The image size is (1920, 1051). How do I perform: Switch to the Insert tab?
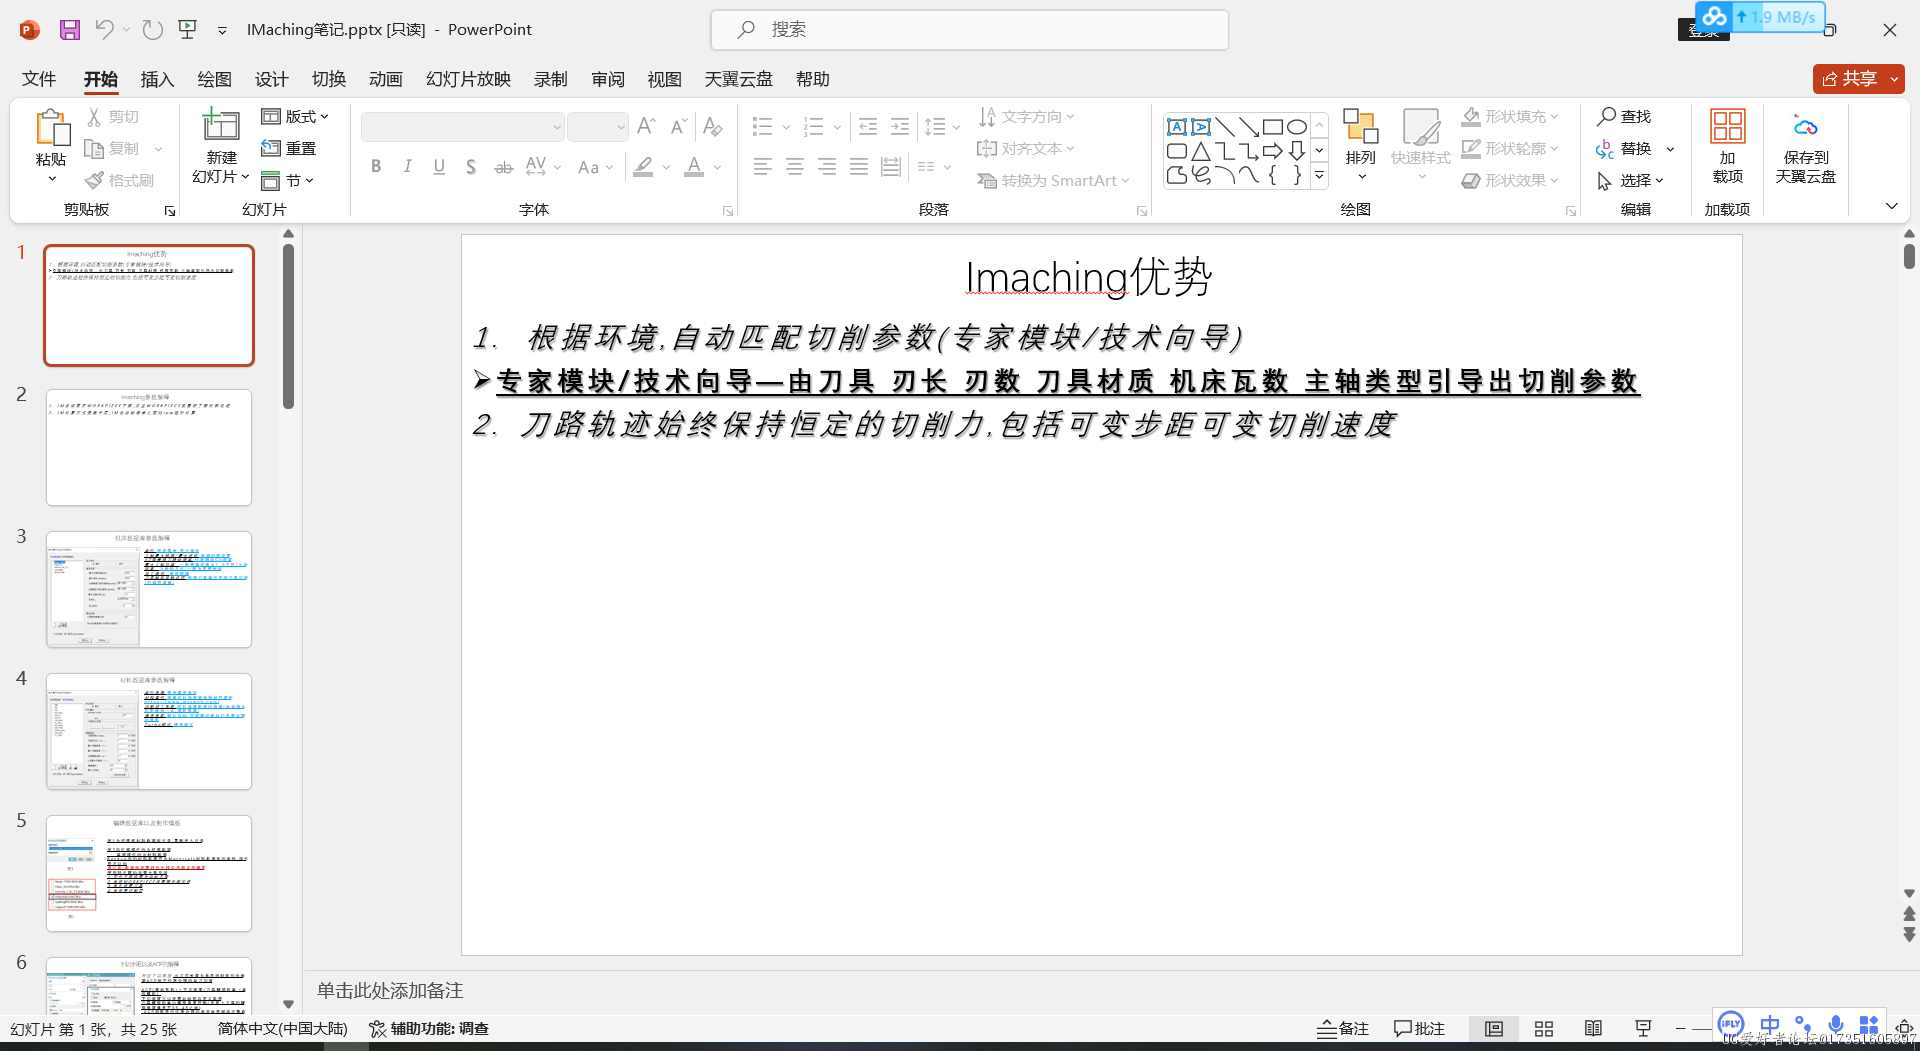point(157,79)
